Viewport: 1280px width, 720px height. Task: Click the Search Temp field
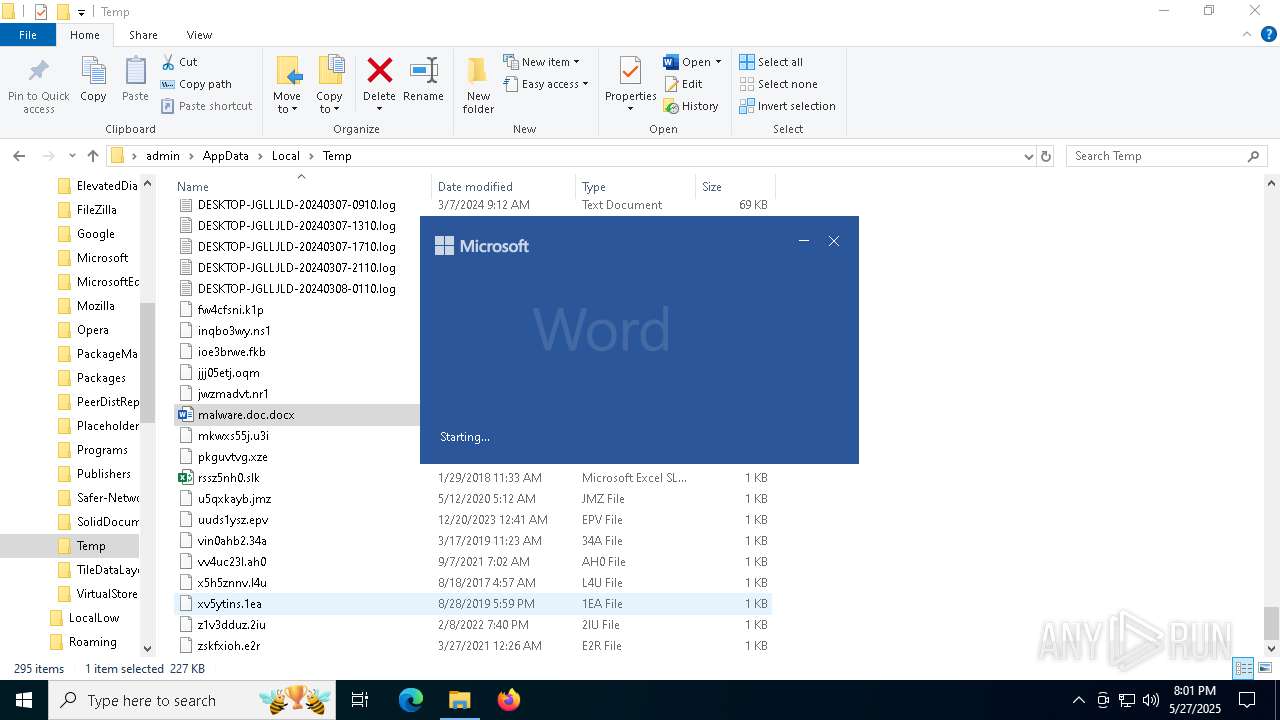pos(1165,156)
